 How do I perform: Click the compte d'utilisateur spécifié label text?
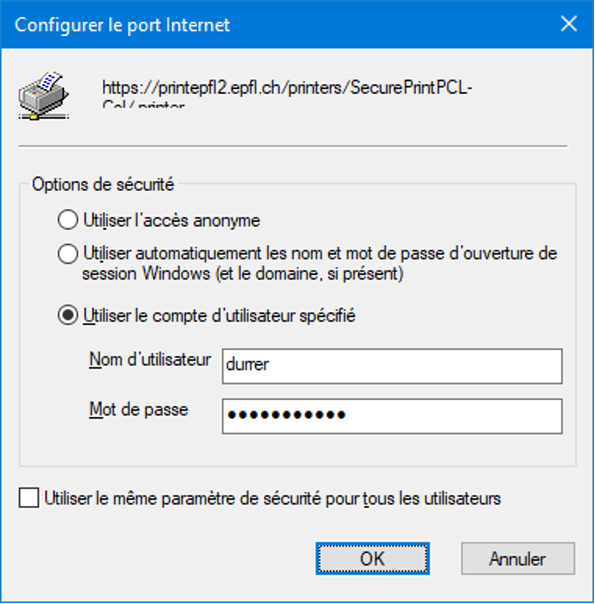click(x=219, y=316)
